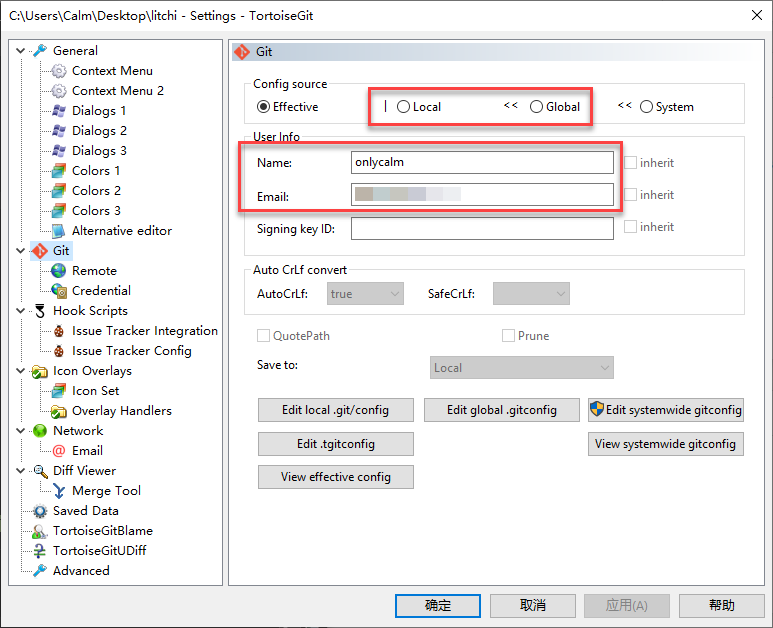This screenshot has width=773, height=628.
Task: Collapse the Icon Overlays tree node
Action: (21, 371)
